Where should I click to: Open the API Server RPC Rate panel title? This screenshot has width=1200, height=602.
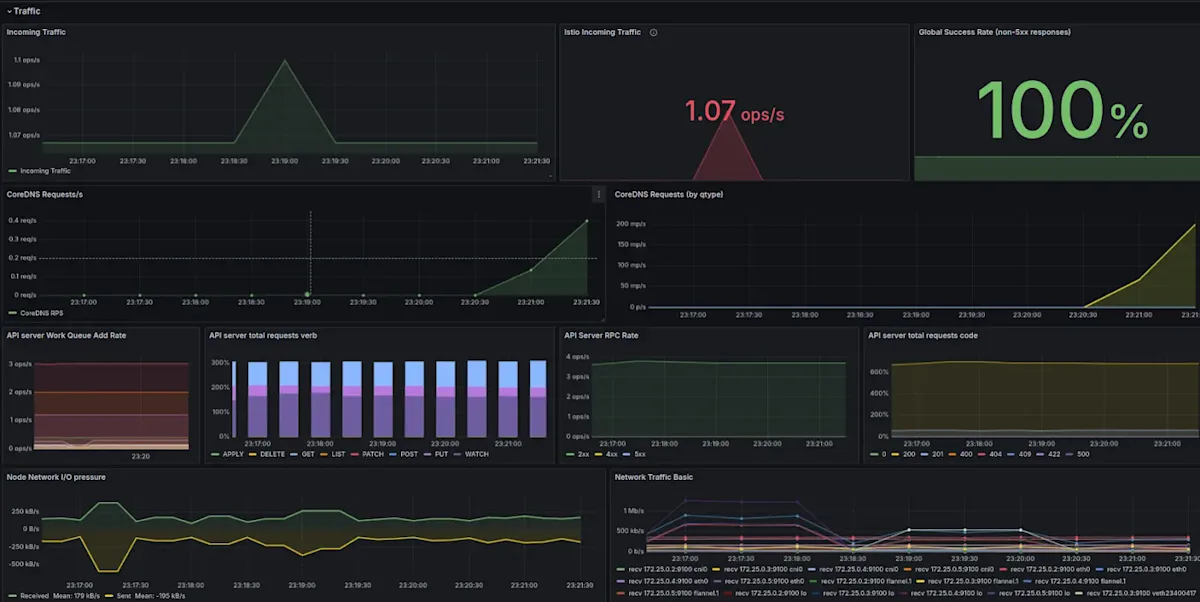(x=601, y=335)
